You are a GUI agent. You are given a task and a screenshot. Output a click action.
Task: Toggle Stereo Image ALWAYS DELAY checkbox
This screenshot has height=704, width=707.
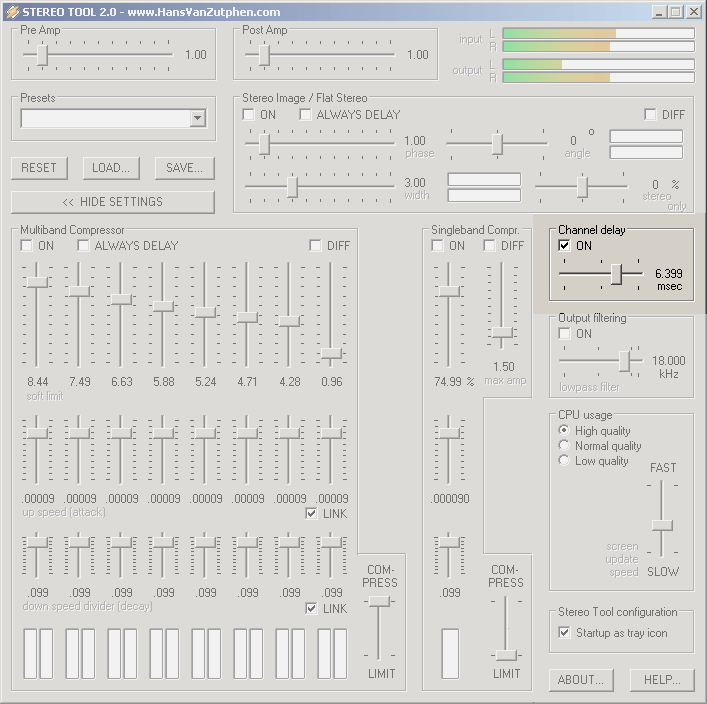coord(305,115)
